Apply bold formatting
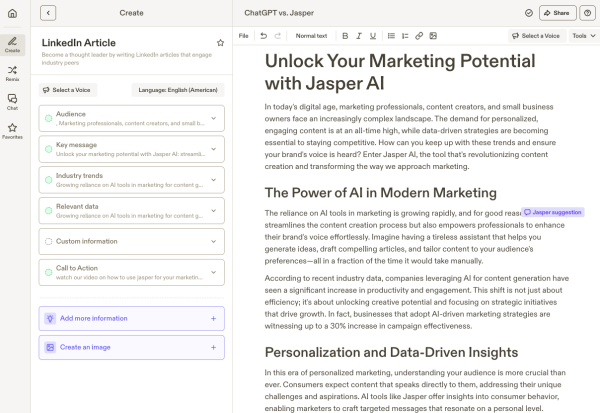 click(x=345, y=36)
